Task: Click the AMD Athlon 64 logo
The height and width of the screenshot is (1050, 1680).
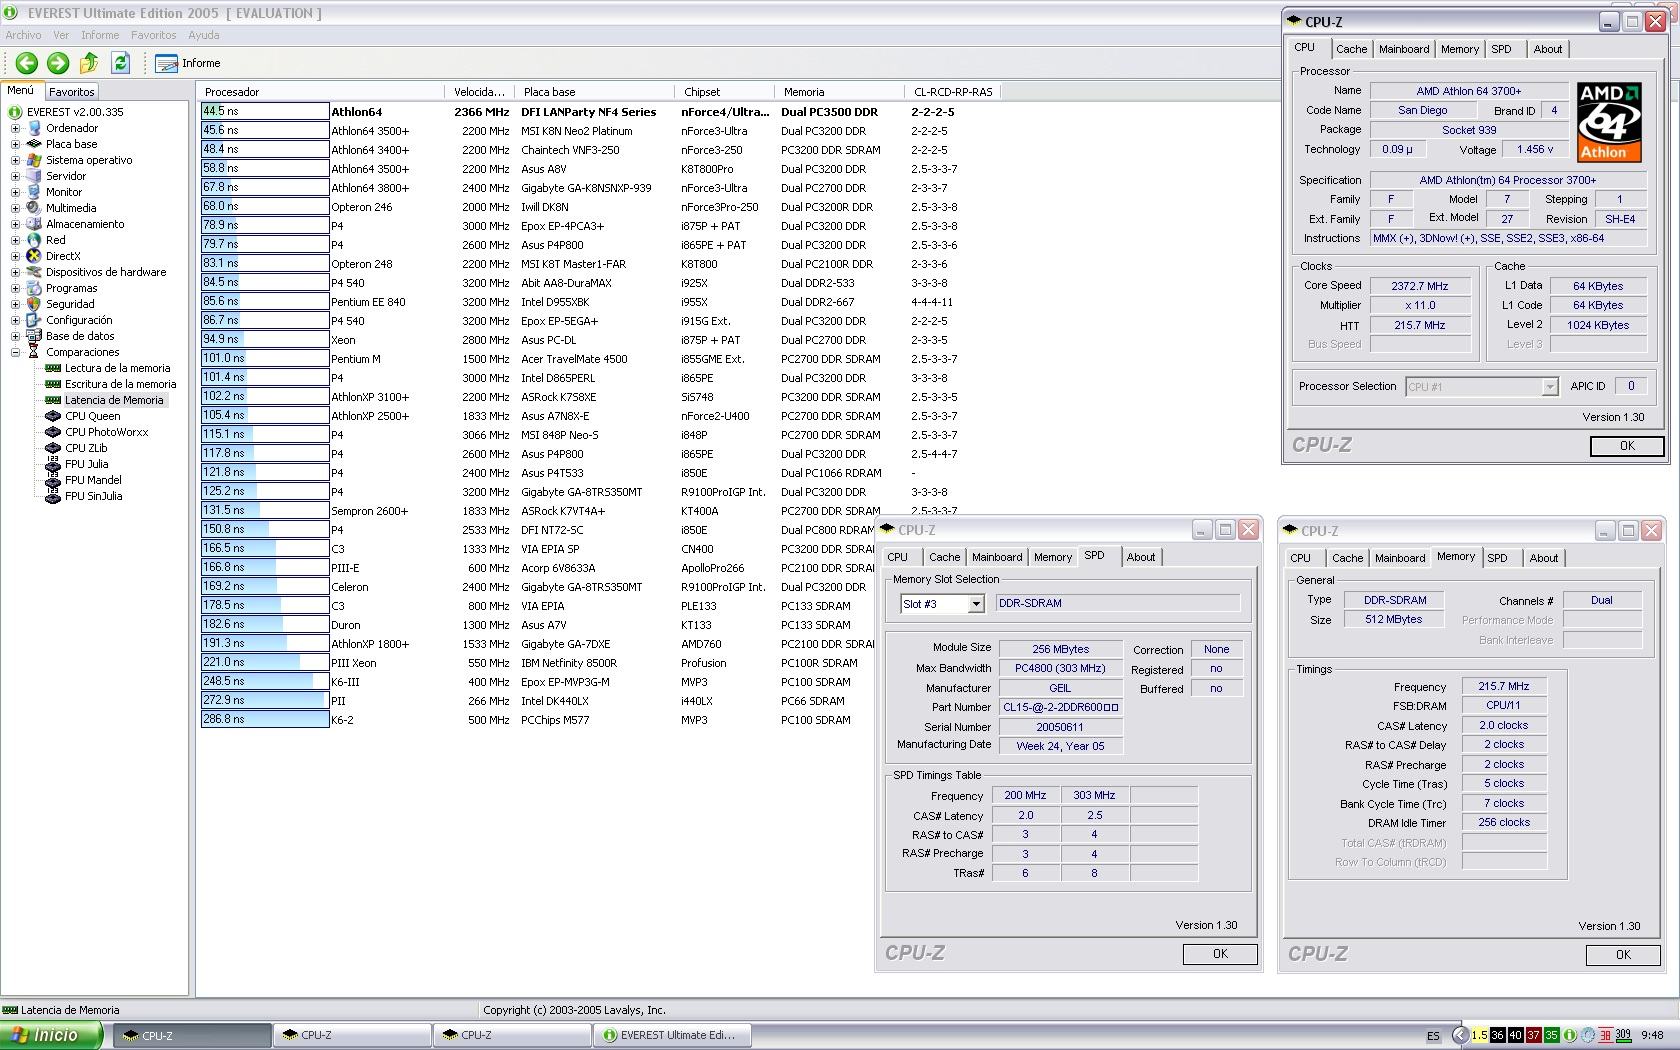Action: click(1609, 122)
